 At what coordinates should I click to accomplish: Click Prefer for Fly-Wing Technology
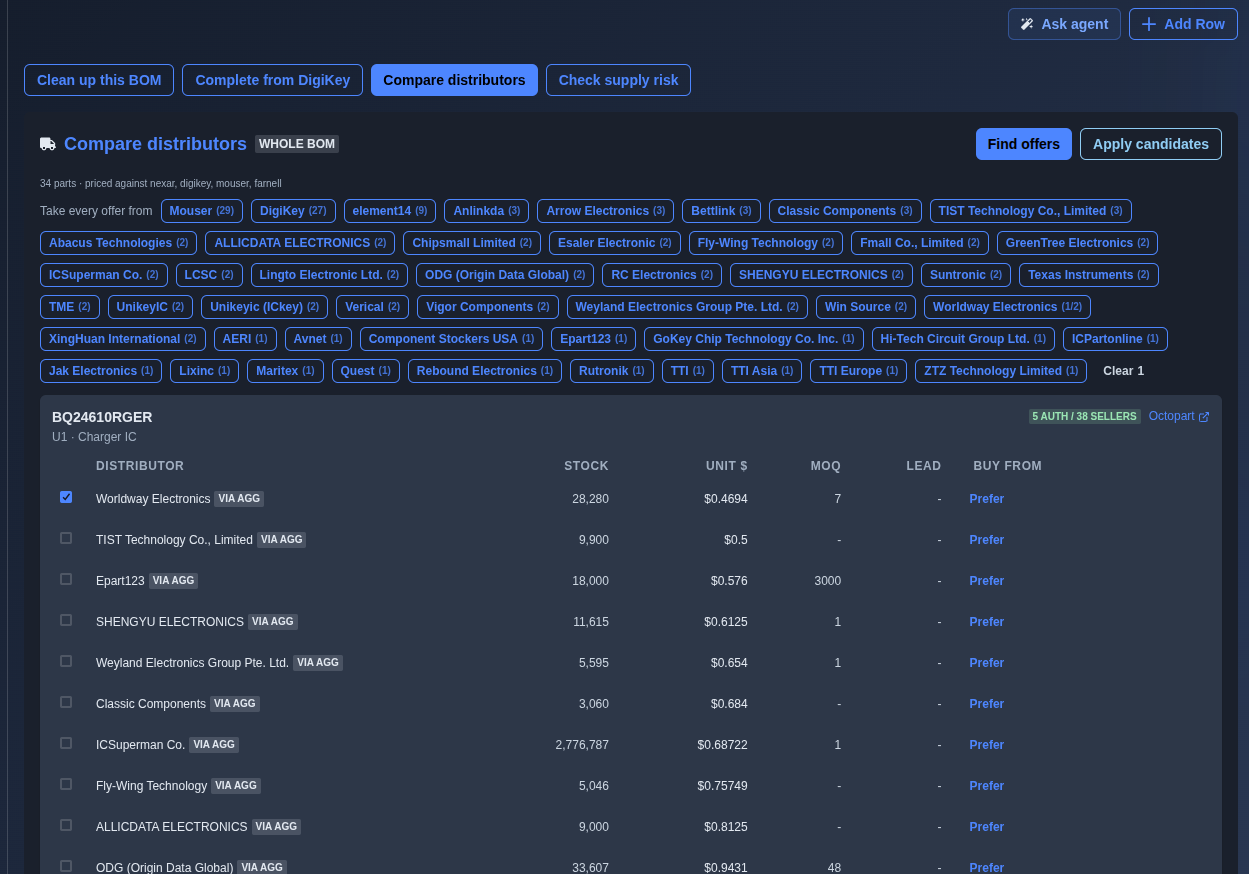[986, 786]
